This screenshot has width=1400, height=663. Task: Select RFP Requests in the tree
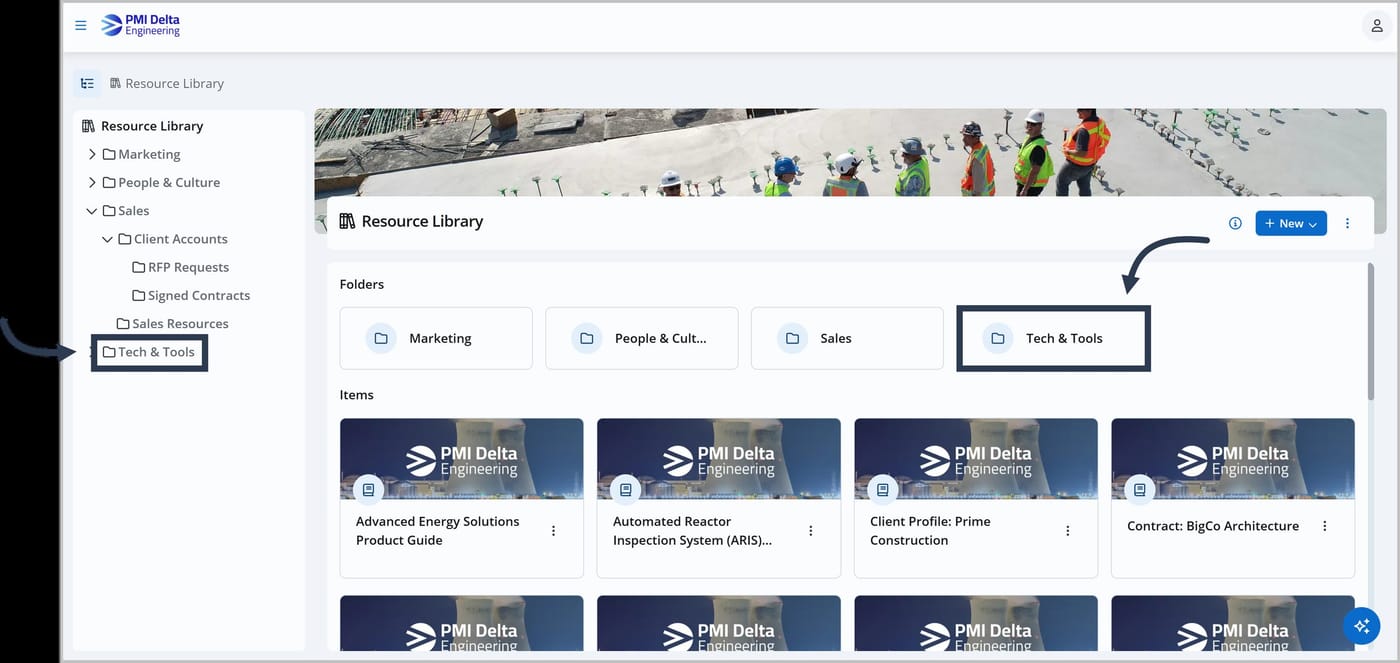click(x=181, y=267)
